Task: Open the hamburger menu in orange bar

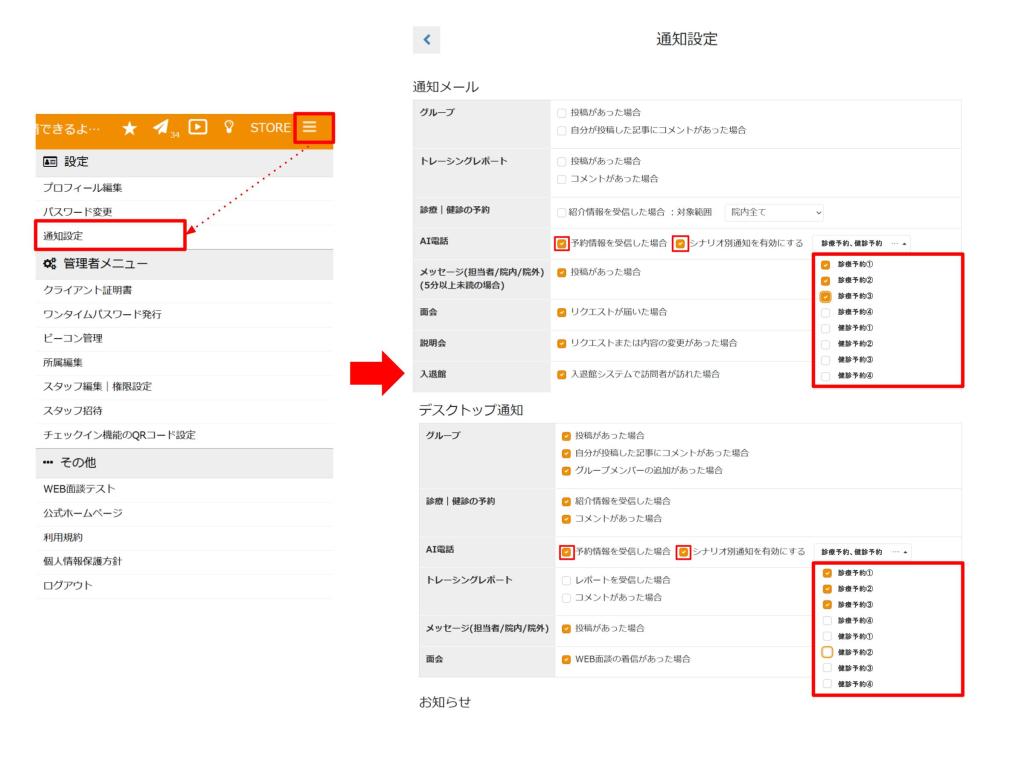Action: 312,127
